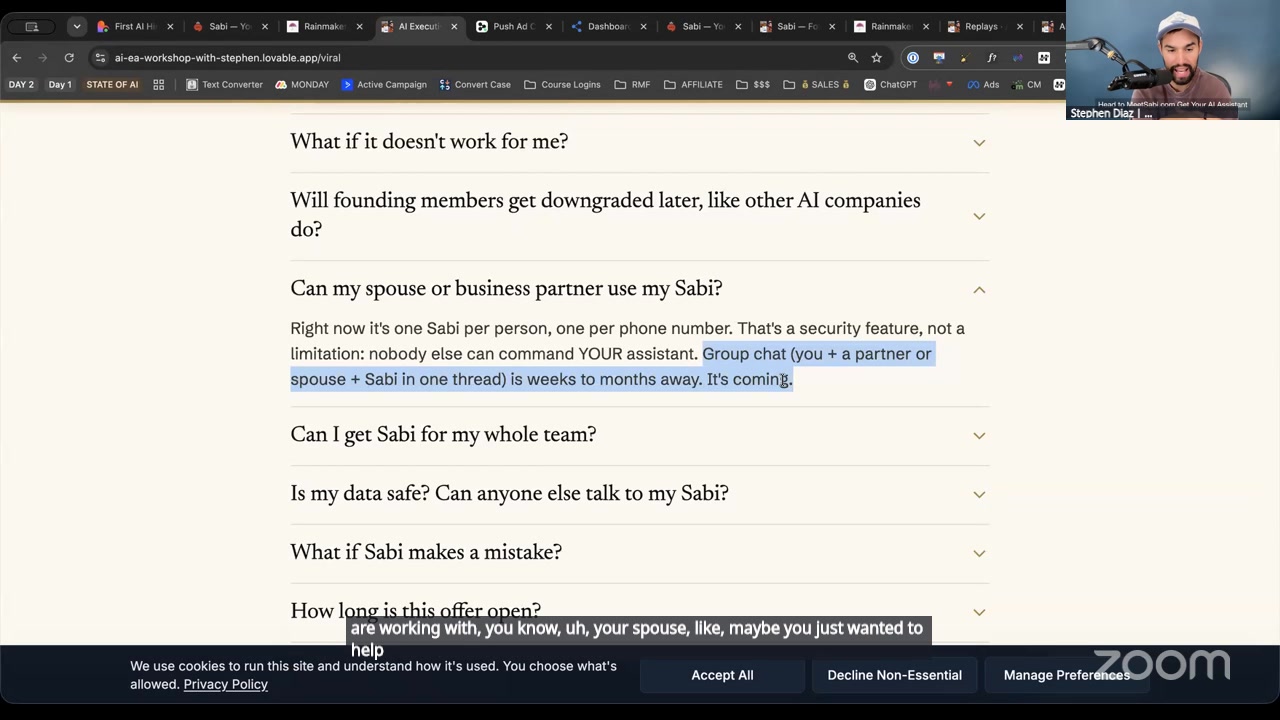This screenshot has width=1280, height=720.
Task: Open the Course Logins bookmark folder
Action: pyautogui.click(x=562, y=85)
